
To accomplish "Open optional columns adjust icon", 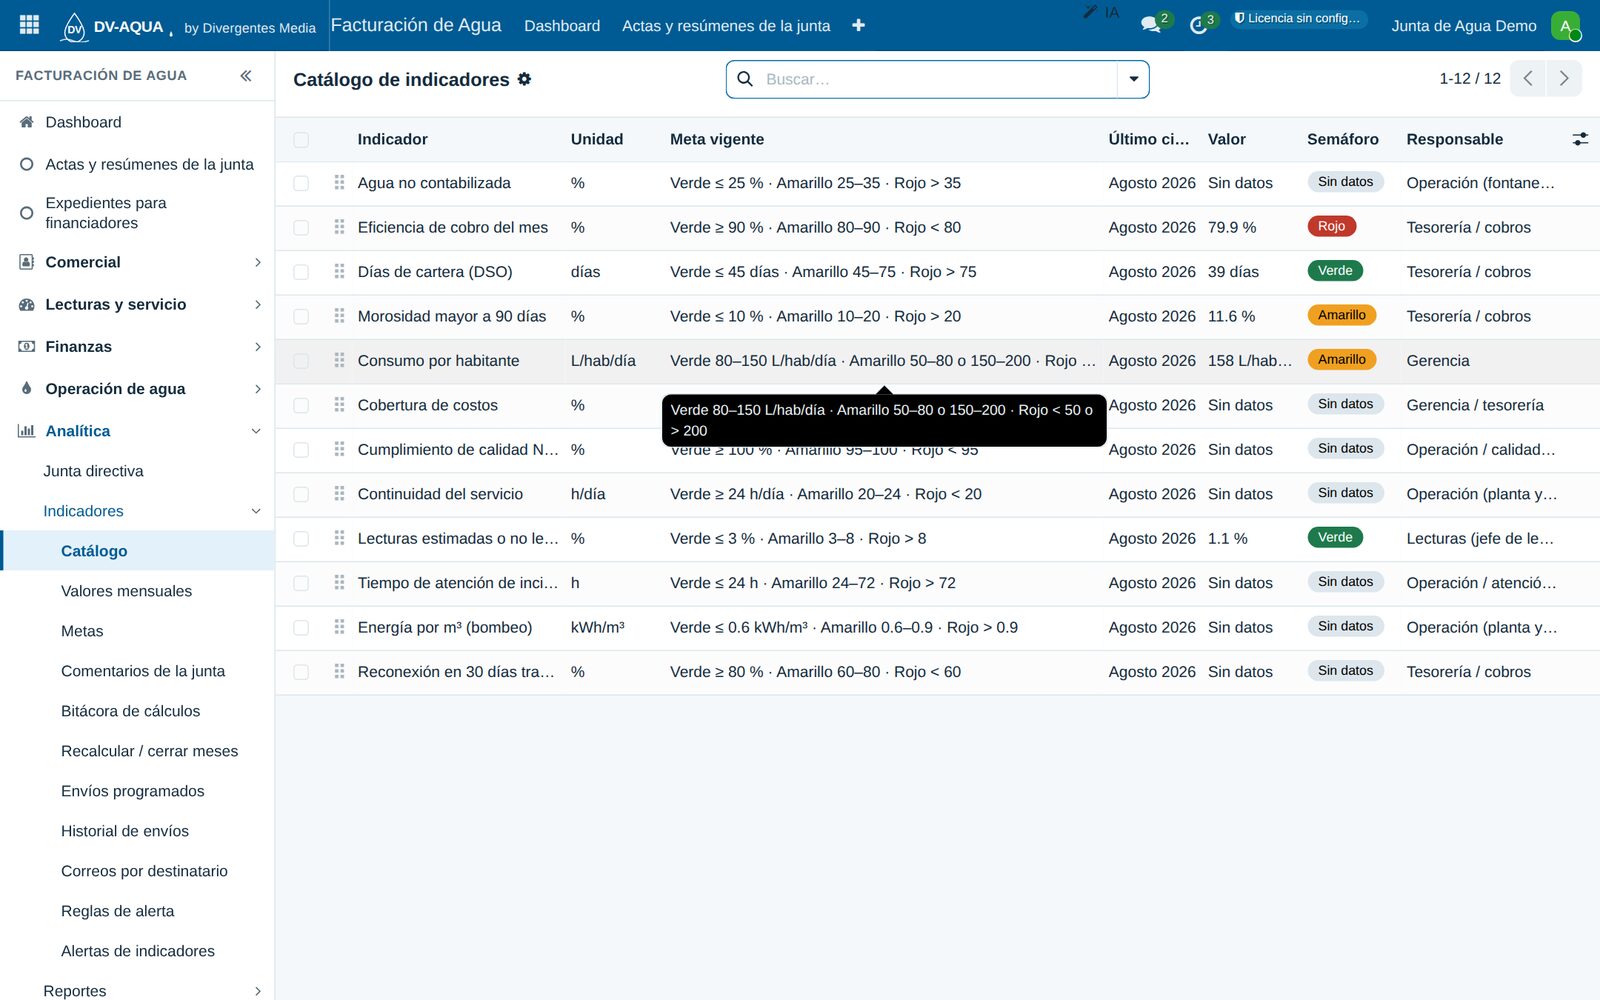I will (1580, 139).
